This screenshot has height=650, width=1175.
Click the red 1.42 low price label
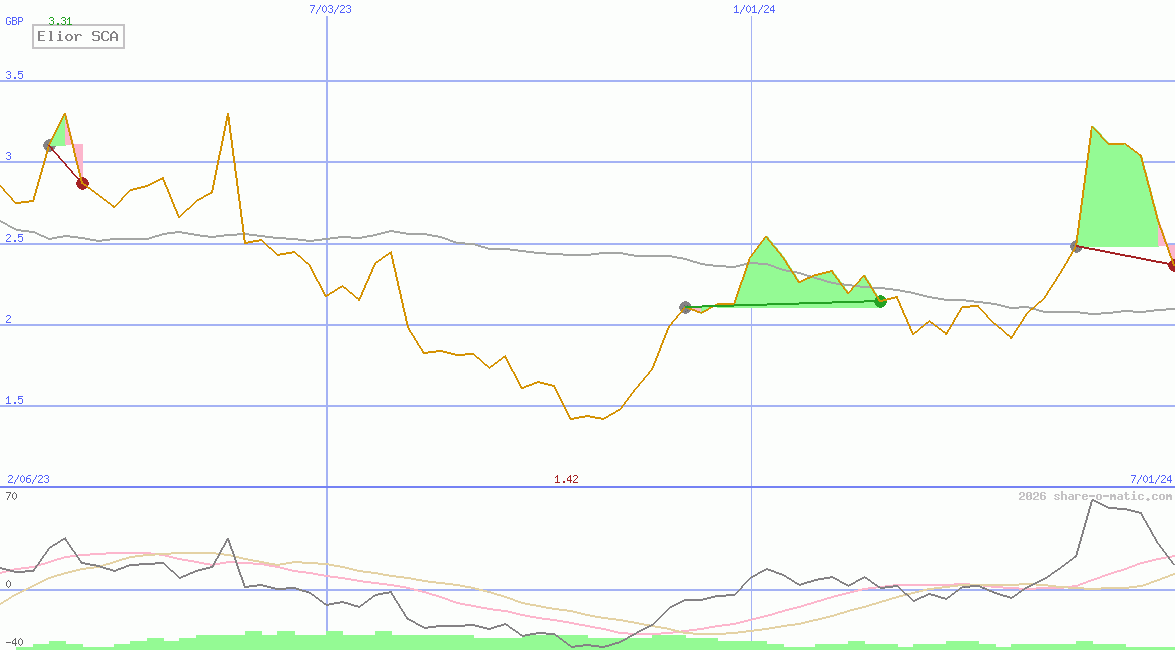tap(566, 479)
